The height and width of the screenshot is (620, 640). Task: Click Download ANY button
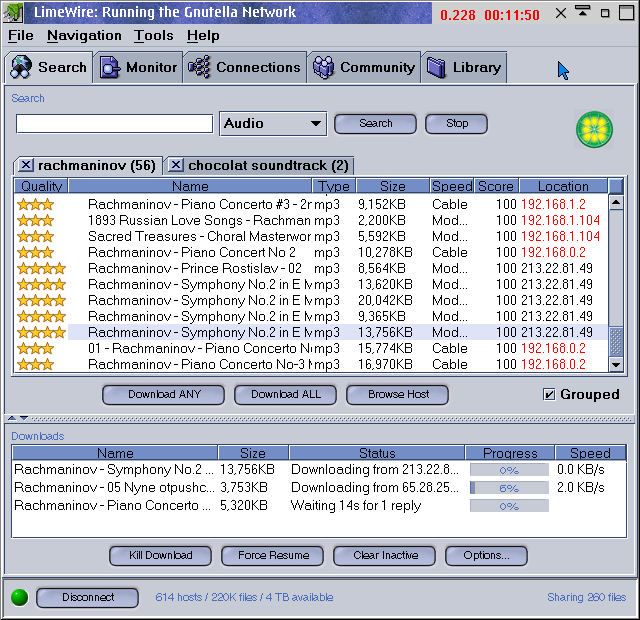pyautogui.click(x=163, y=394)
